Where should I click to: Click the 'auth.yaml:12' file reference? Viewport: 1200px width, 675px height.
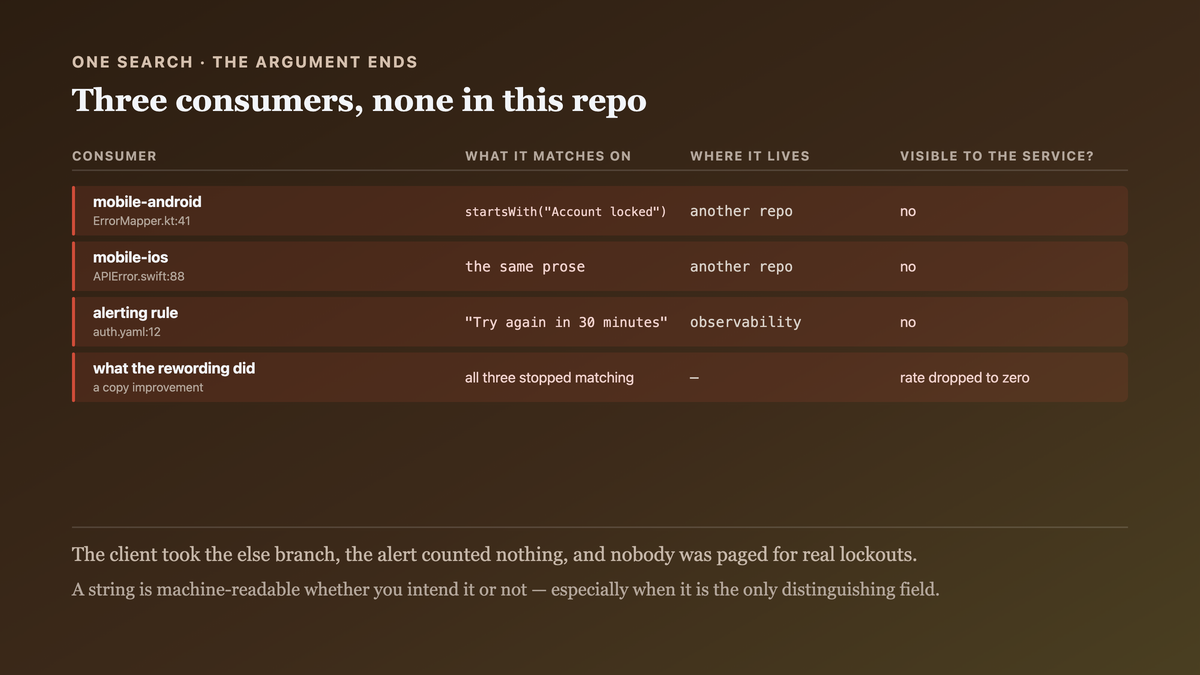point(127,332)
